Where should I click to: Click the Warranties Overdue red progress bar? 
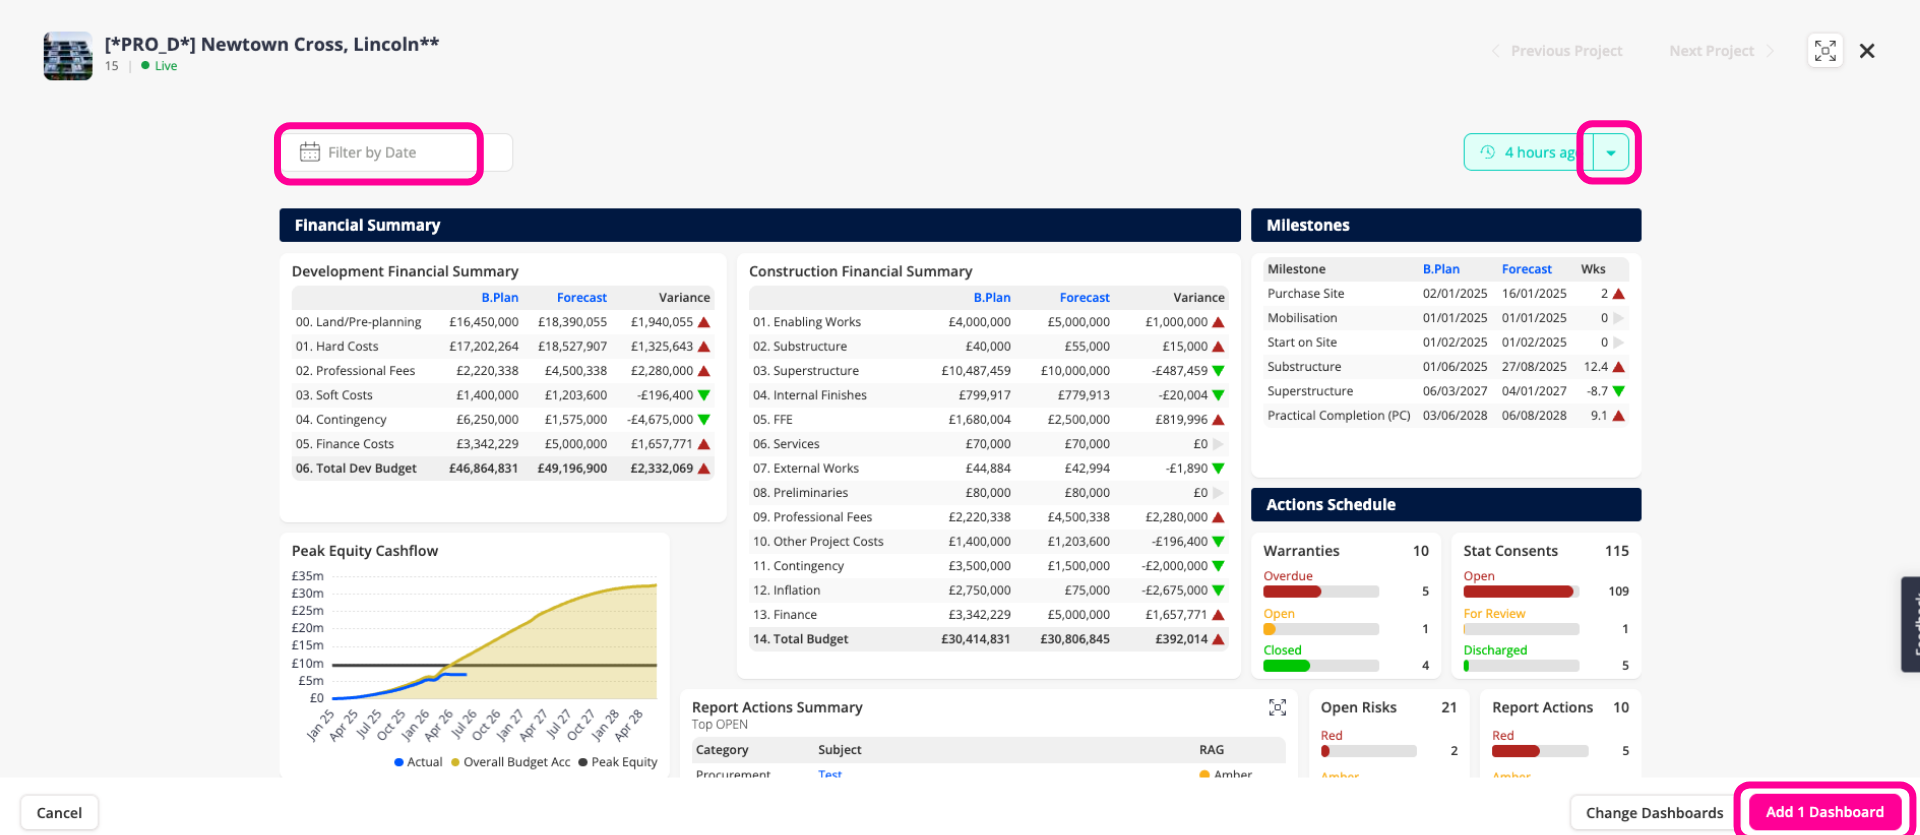click(x=1292, y=591)
